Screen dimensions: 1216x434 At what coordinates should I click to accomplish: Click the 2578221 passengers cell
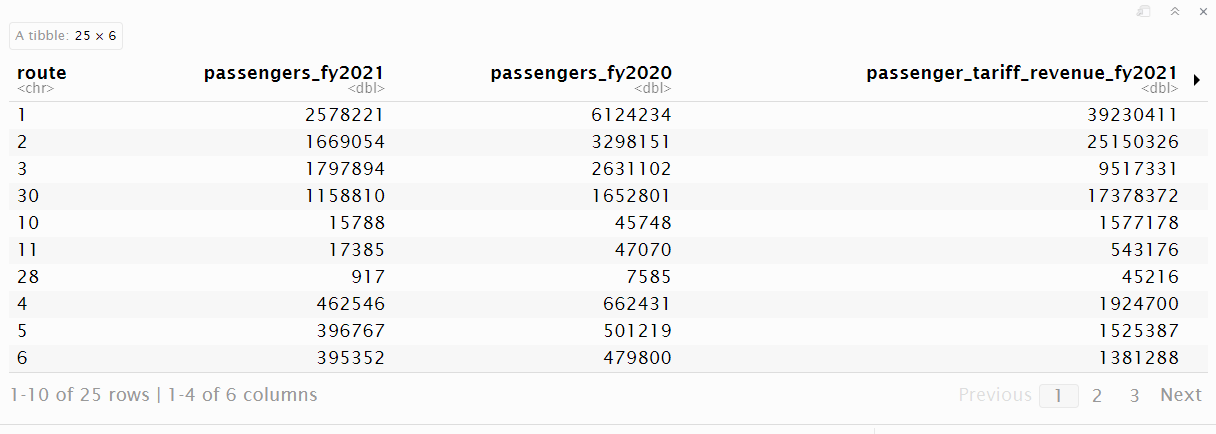point(344,115)
